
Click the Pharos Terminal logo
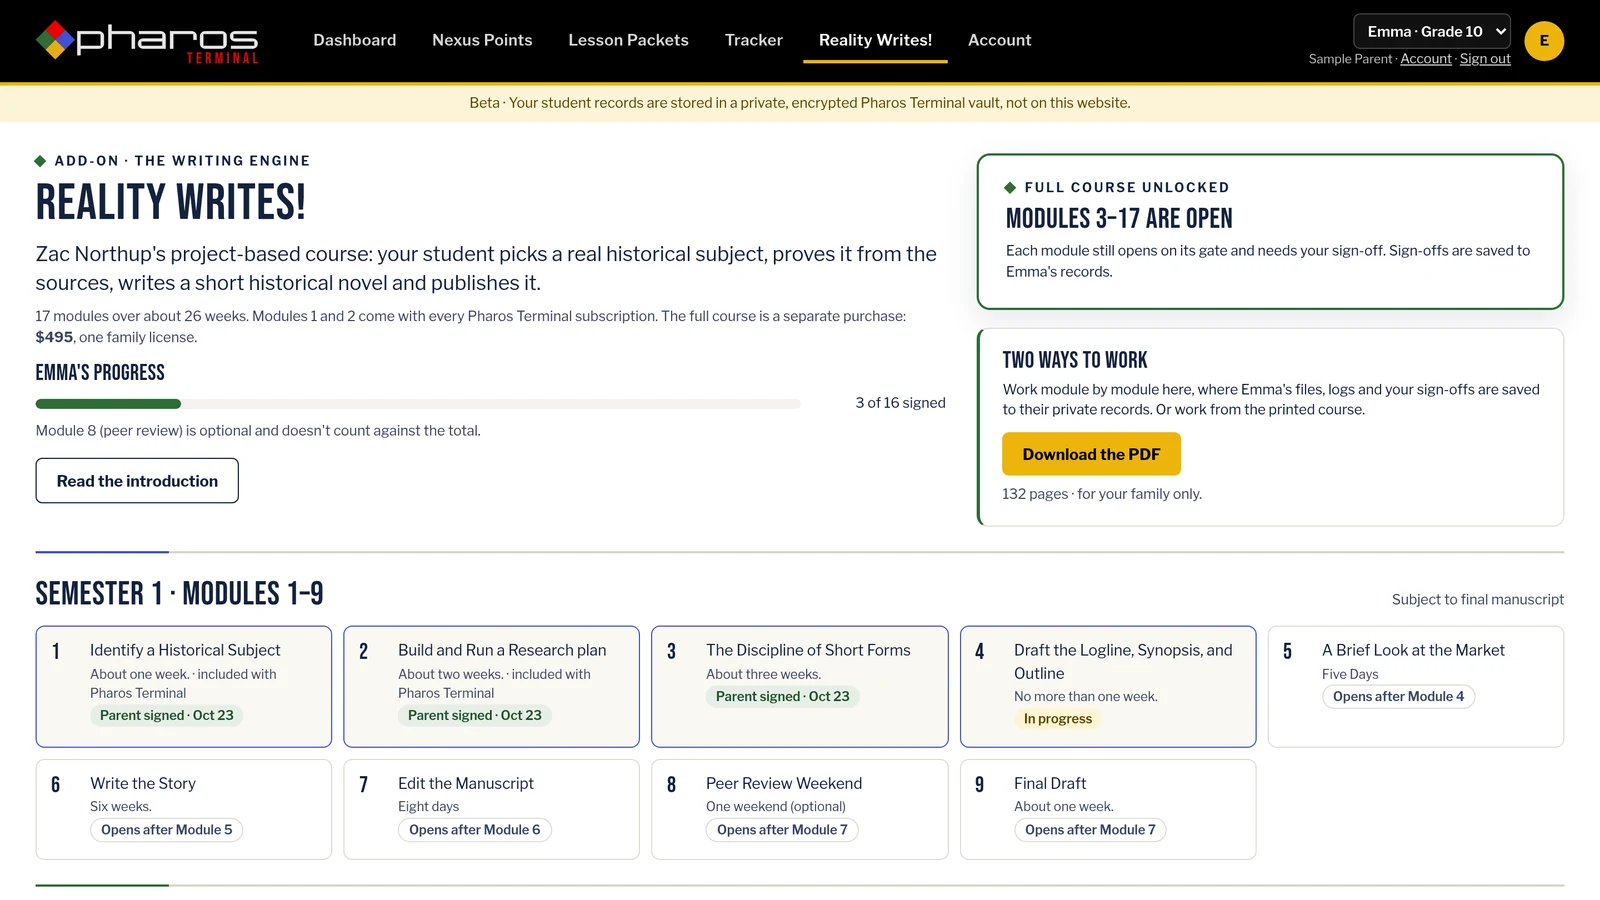click(x=147, y=41)
